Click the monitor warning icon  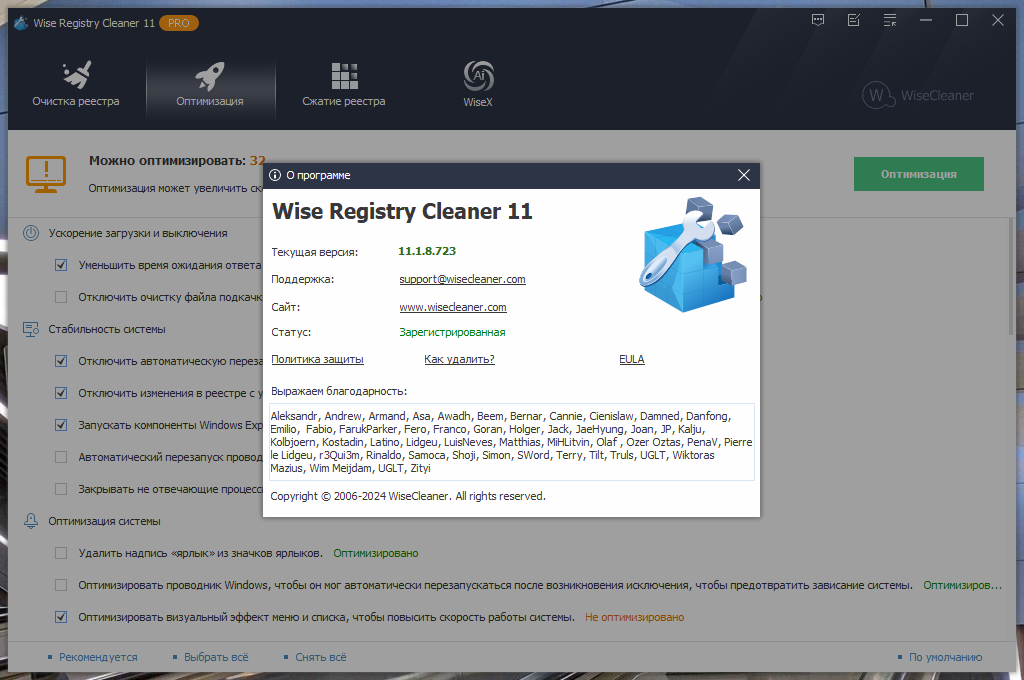tap(46, 174)
